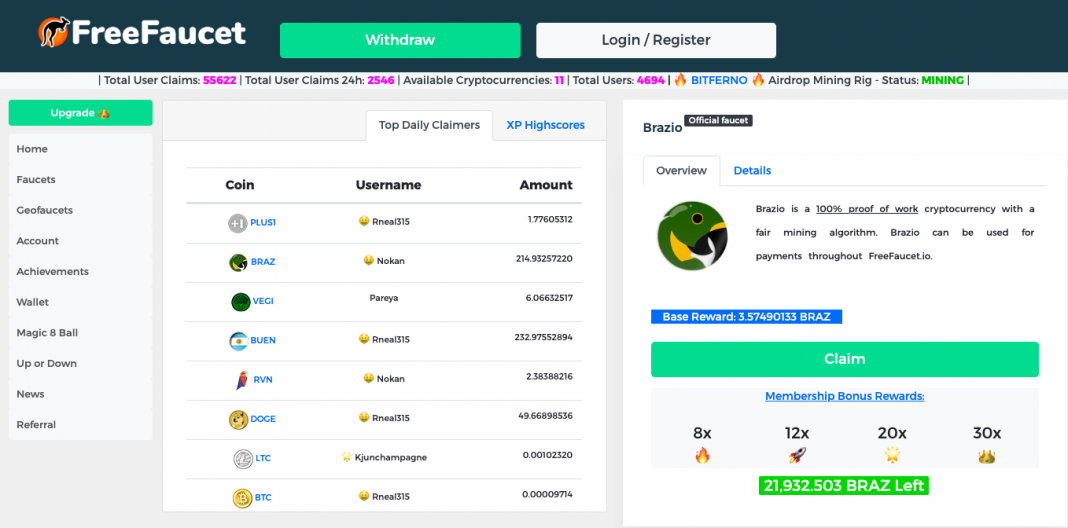Click the BTC orange coin icon

click(242, 498)
